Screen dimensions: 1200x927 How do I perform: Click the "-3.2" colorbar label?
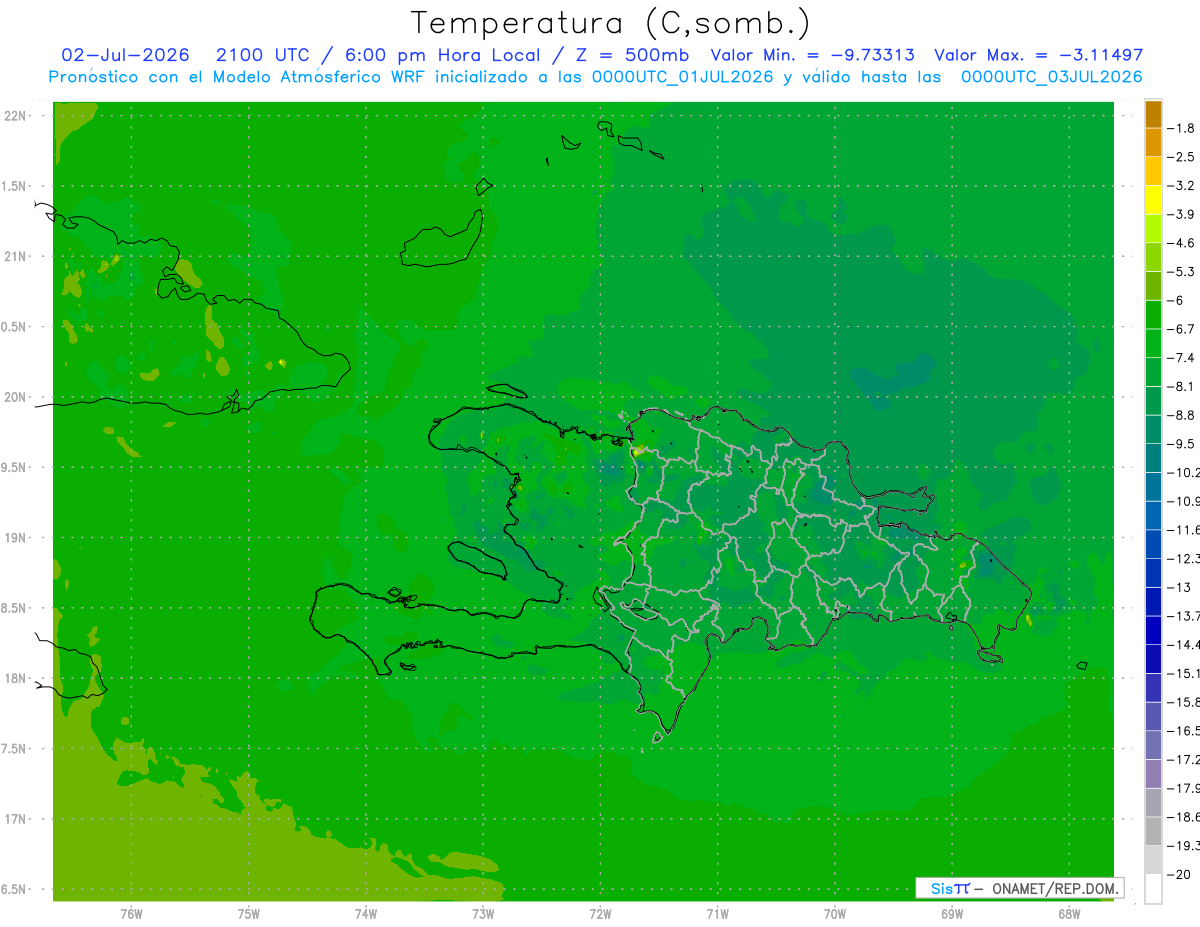(x=1181, y=186)
